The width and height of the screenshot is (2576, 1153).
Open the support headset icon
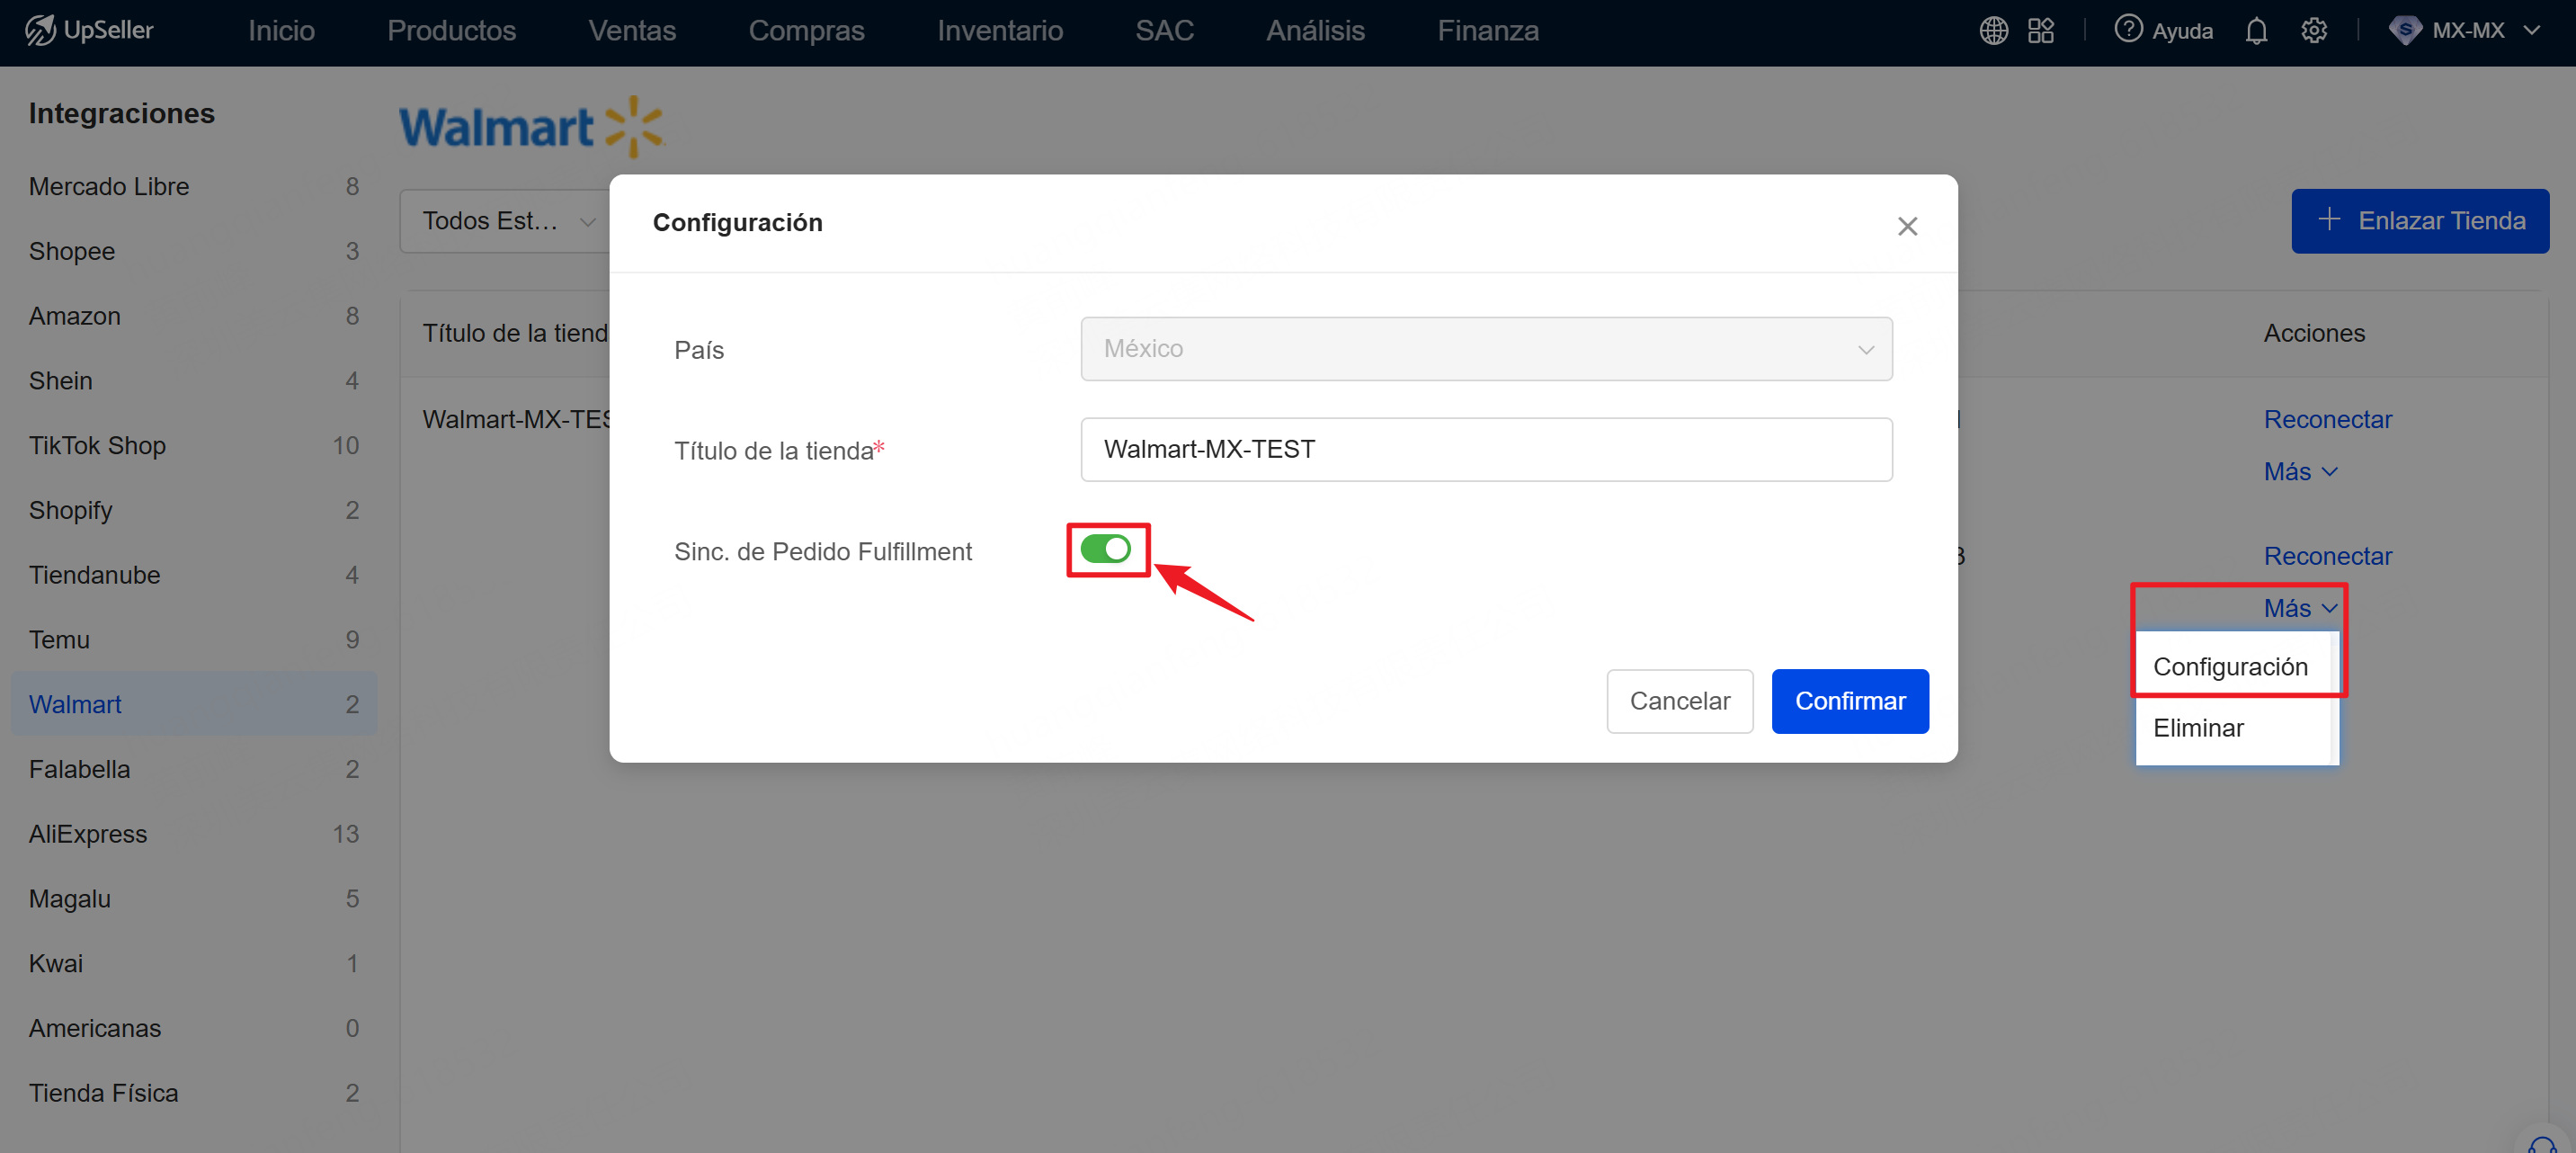coord(2541,1145)
